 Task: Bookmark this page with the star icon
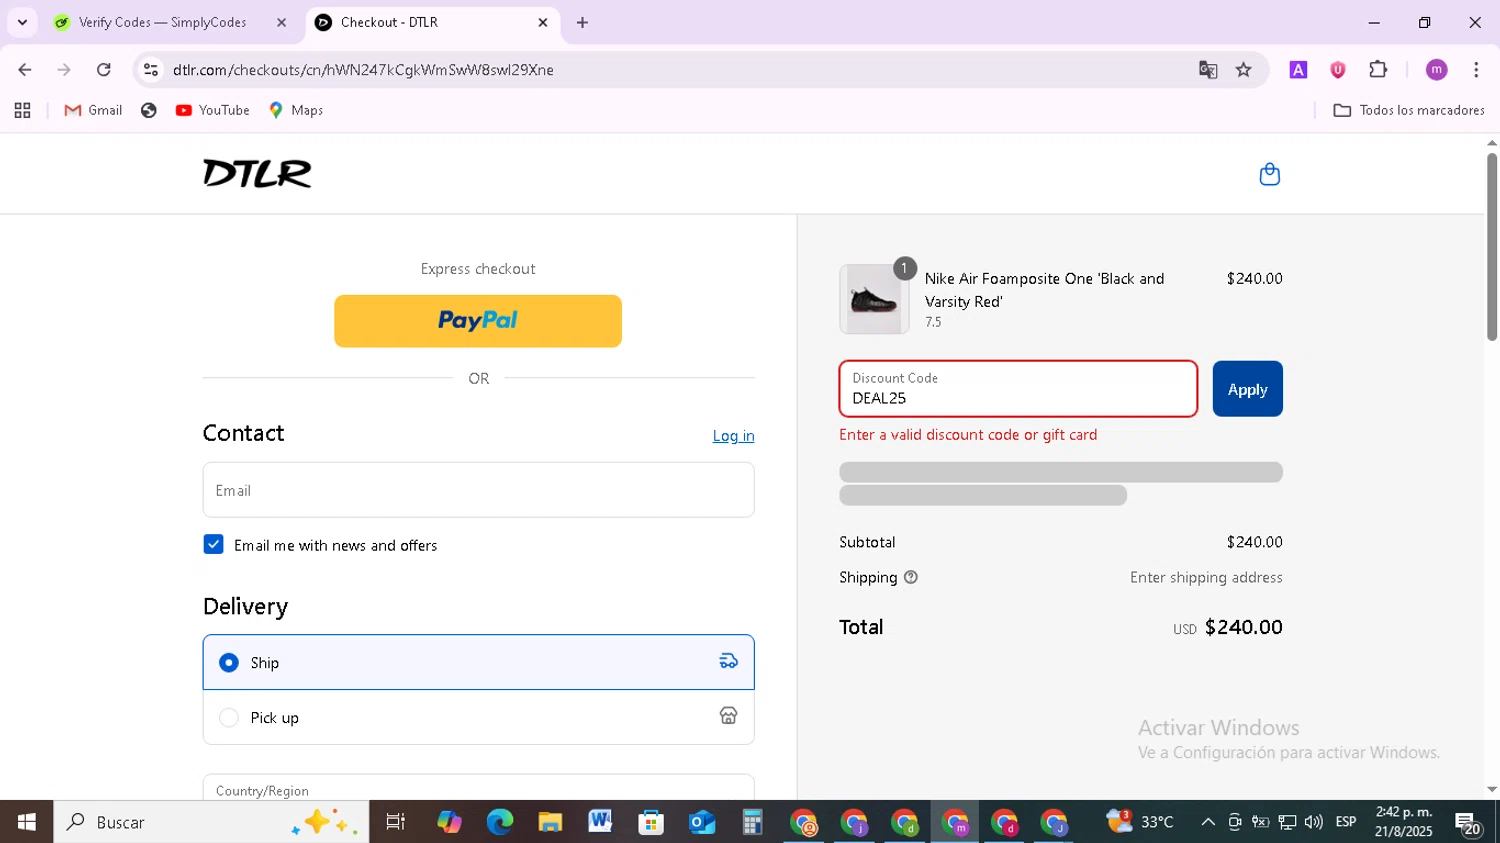pyautogui.click(x=1243, y=70)
